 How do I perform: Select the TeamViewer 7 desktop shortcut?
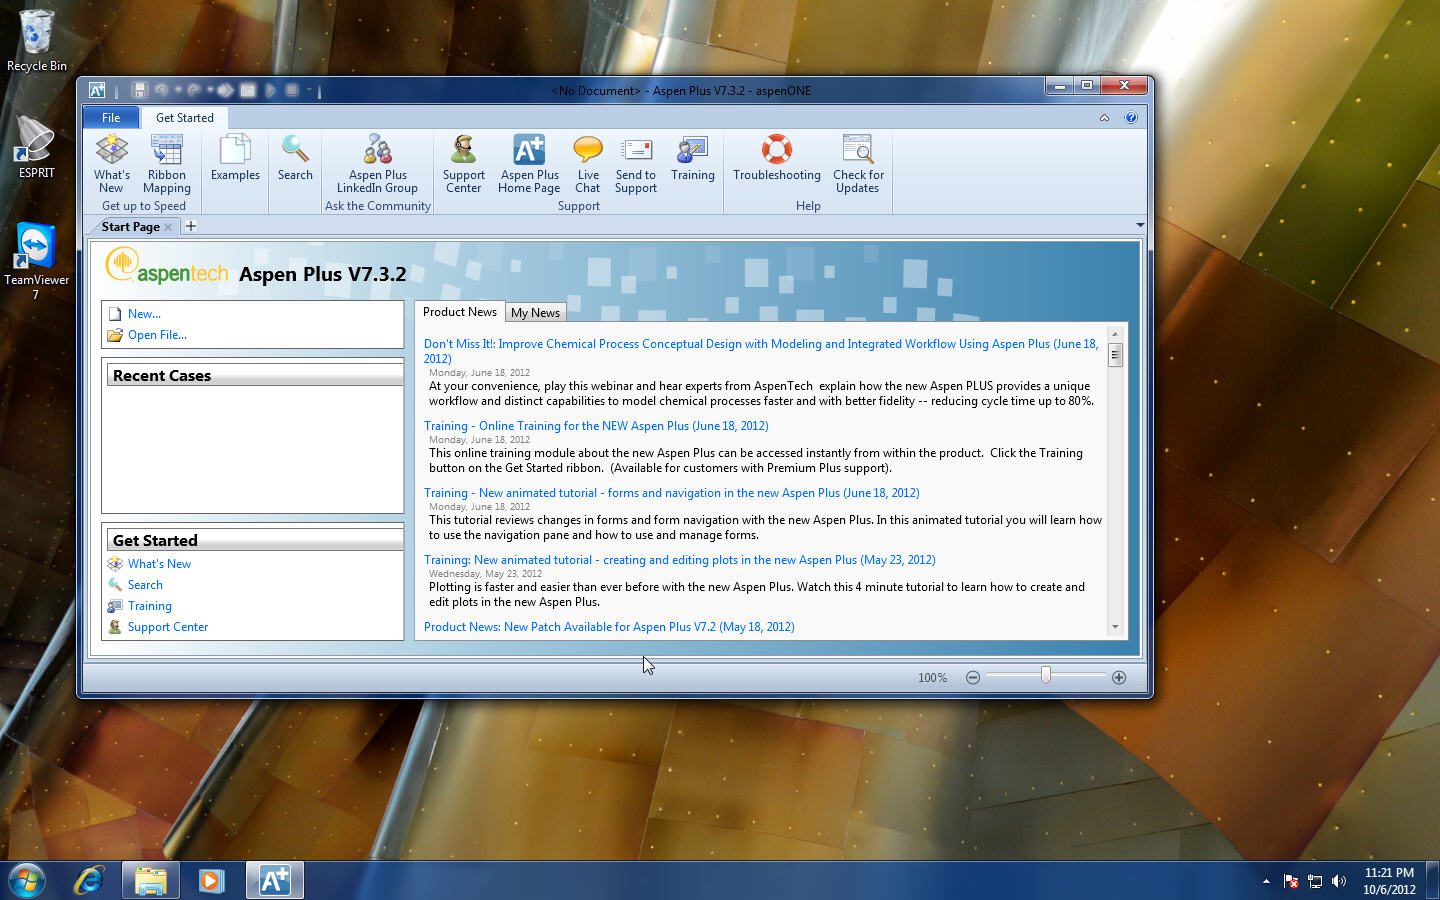tap(36, 260)
